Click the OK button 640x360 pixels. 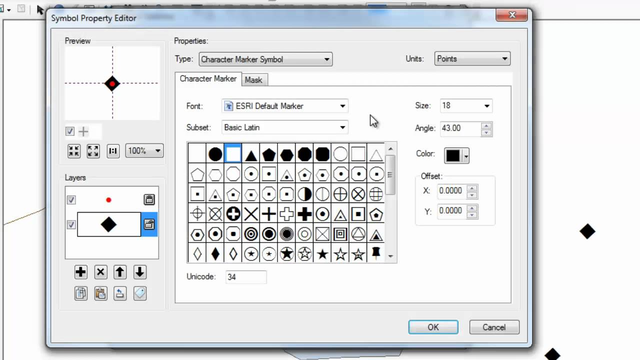tap(433, 327)
